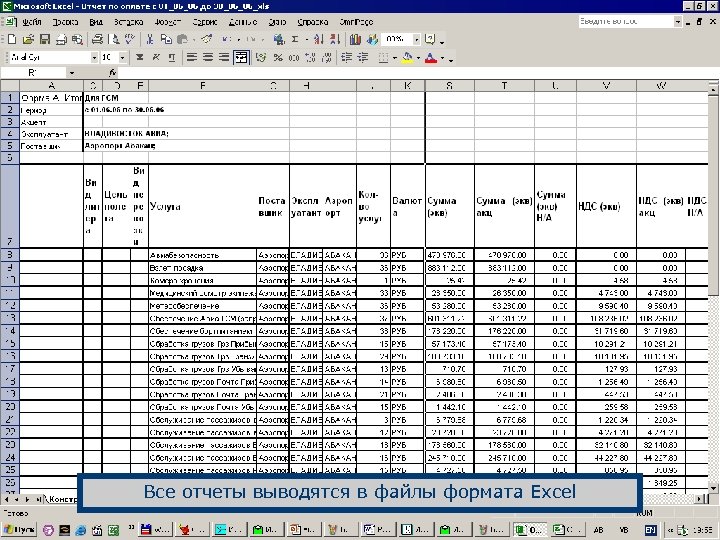Click the Redo arrow icon

pos(251,39)
